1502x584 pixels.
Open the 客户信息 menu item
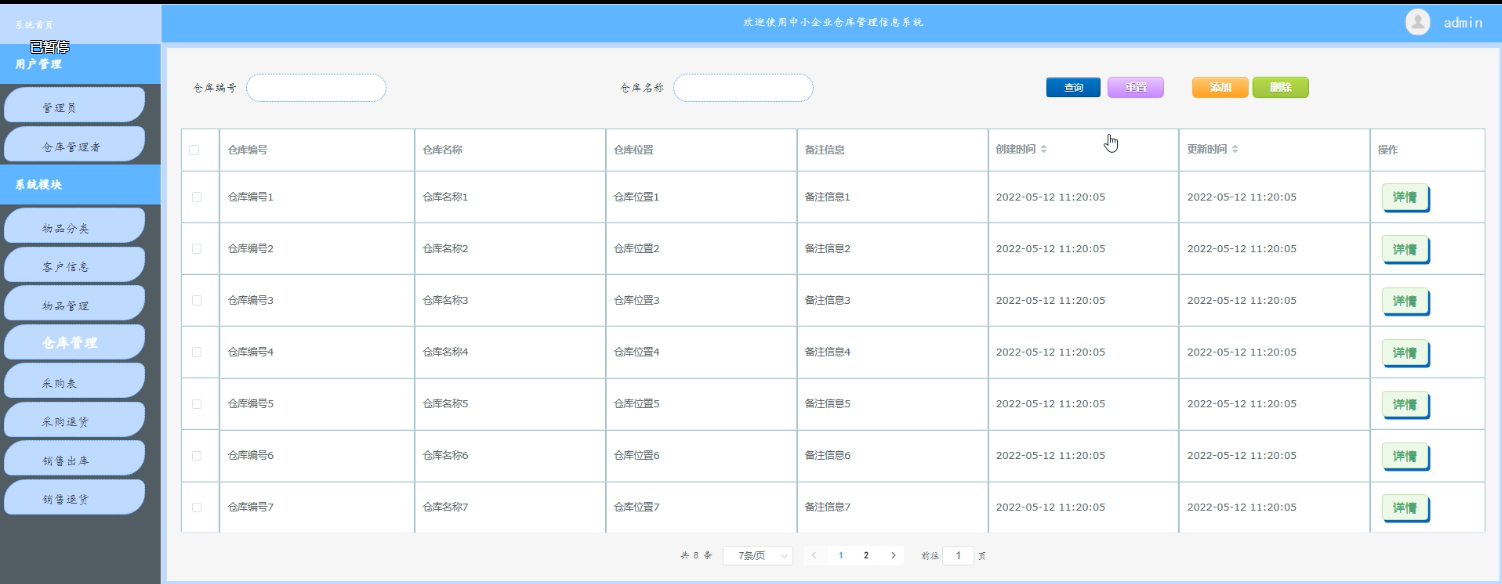tap(74, 267)
